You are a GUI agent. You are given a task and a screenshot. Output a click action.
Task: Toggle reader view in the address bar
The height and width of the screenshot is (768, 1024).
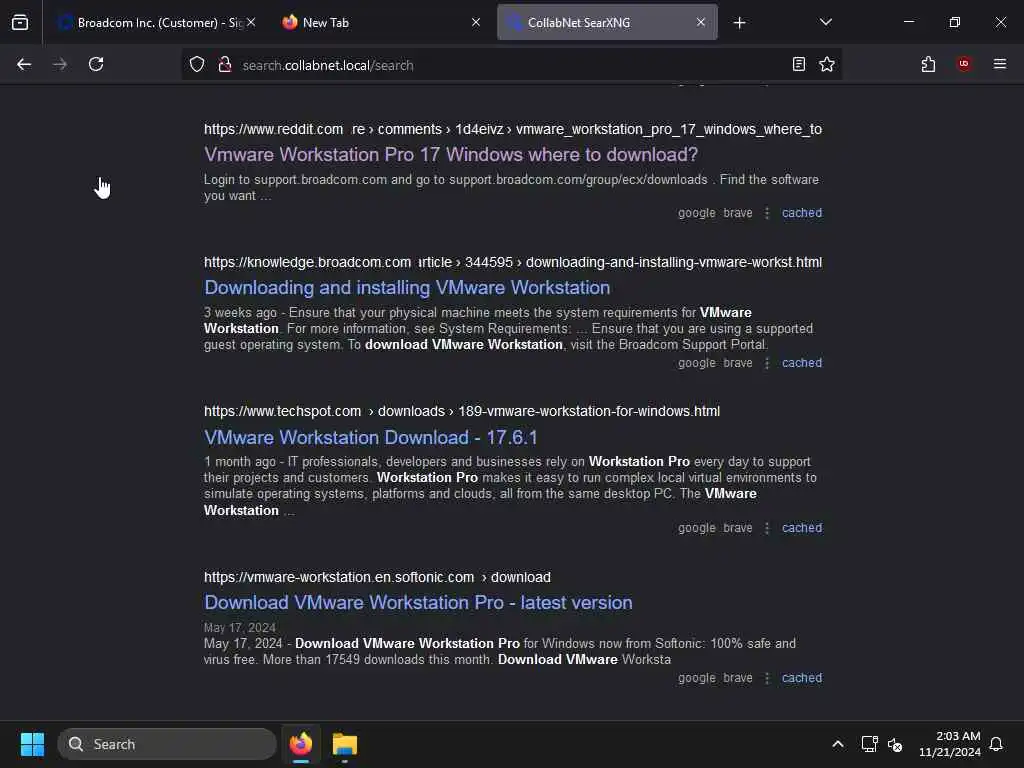[x=799, y=64]
